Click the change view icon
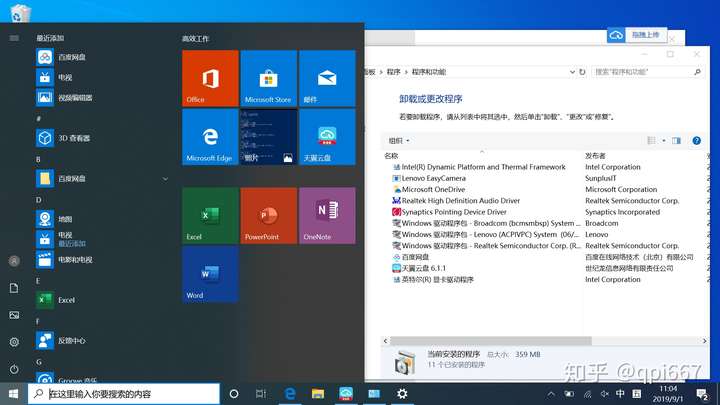This screenshot has height=405, width=720. (x=652, y=141)
